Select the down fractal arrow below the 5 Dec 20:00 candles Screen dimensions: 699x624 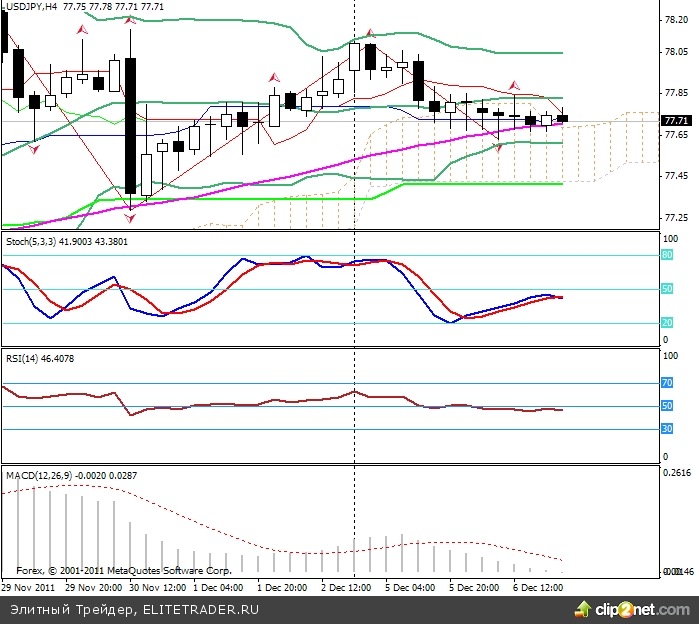tap(498, 148)
